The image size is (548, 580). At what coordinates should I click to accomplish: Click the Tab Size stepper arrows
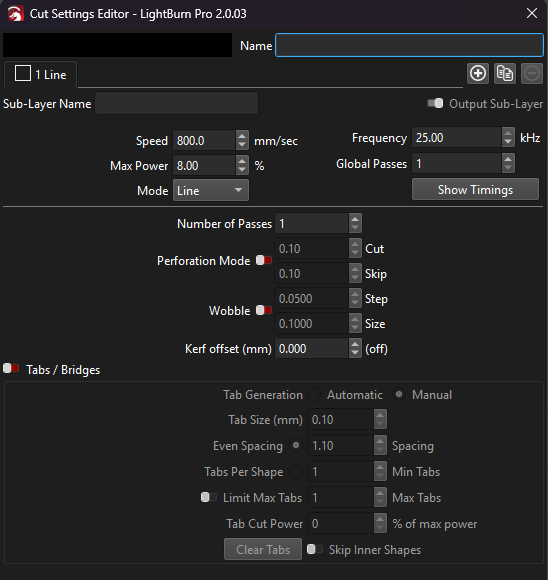[380, 419]
